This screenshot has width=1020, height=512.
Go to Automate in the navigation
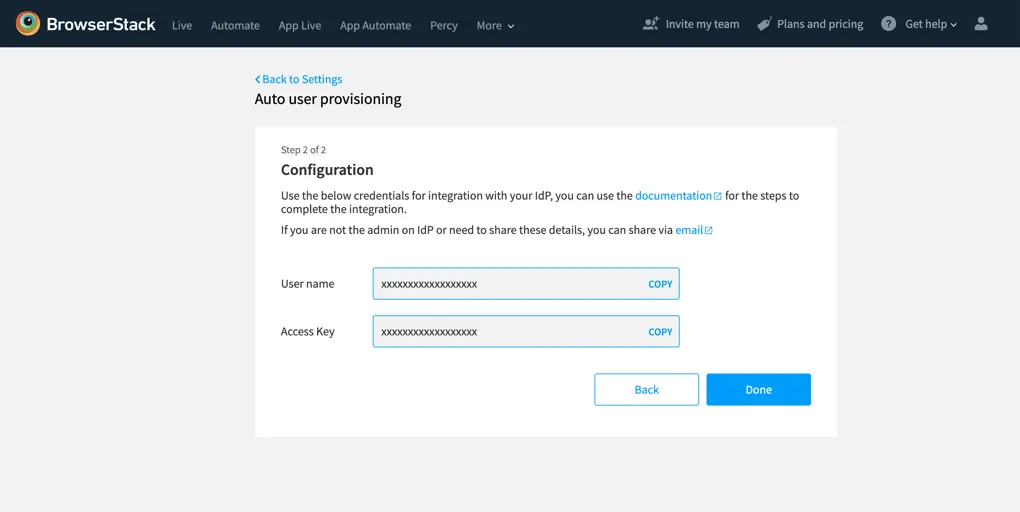coord(235,25)
